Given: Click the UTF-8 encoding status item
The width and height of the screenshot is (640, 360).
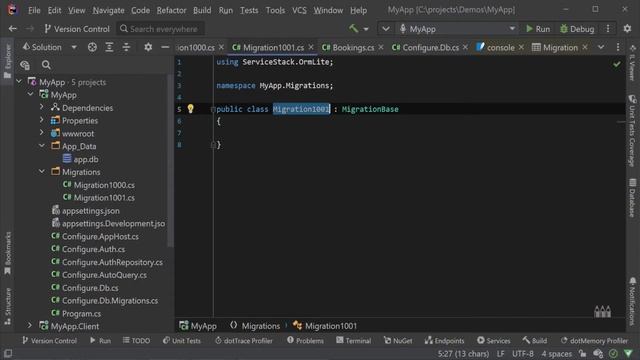Looking at the screenshot, I should (x=523, y=353).
